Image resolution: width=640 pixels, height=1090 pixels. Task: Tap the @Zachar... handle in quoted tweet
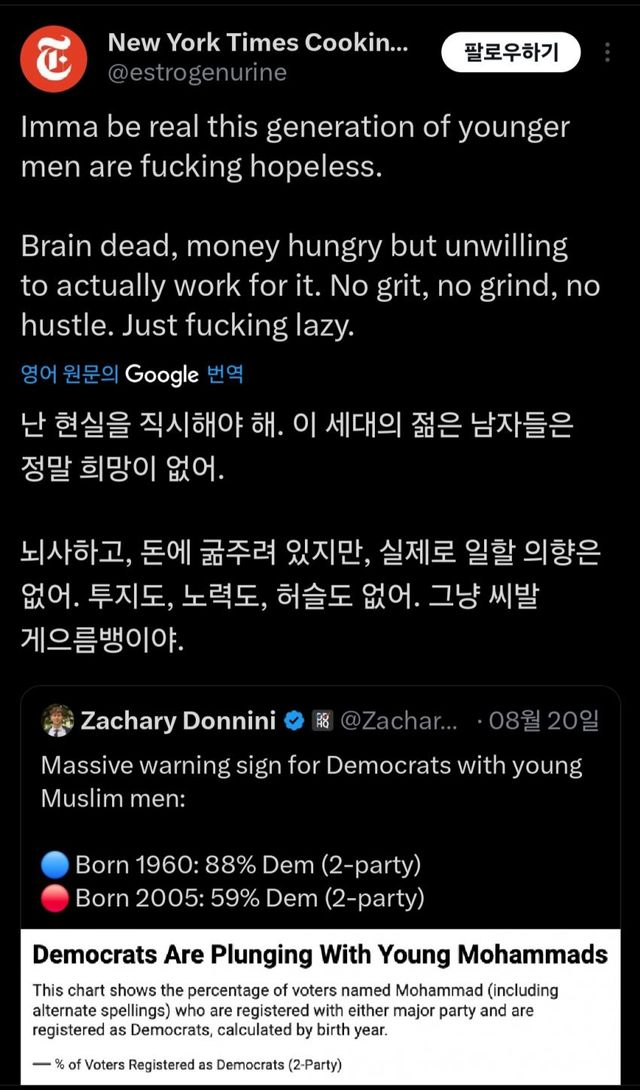(x=398, y=721)
